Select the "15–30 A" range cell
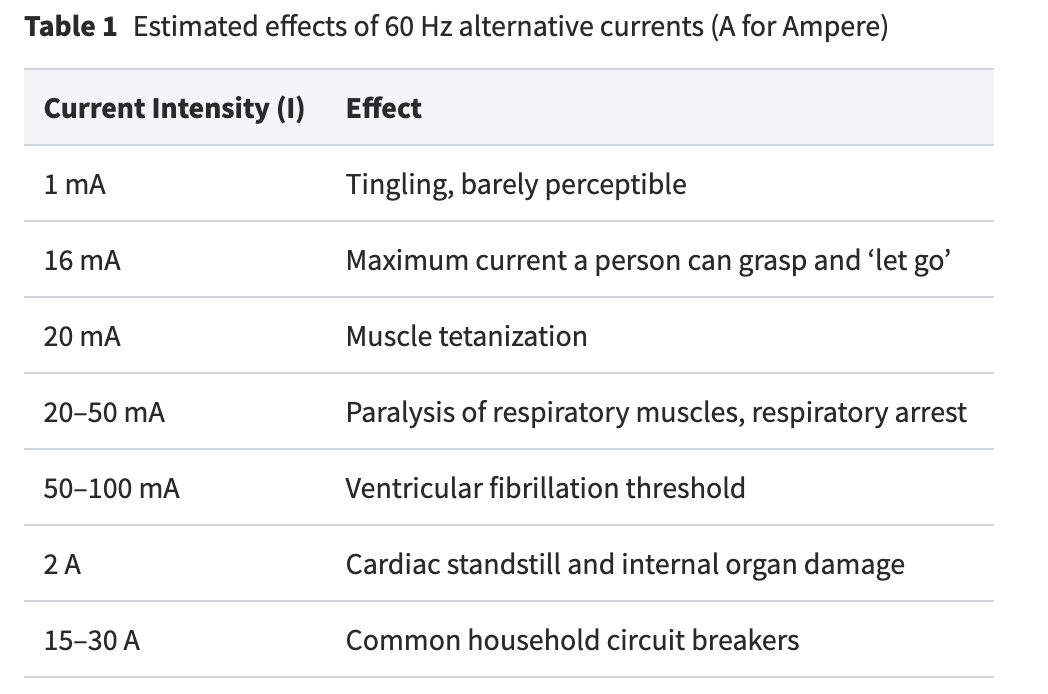This screenshot has width=1048, height=694. [92, 640]
